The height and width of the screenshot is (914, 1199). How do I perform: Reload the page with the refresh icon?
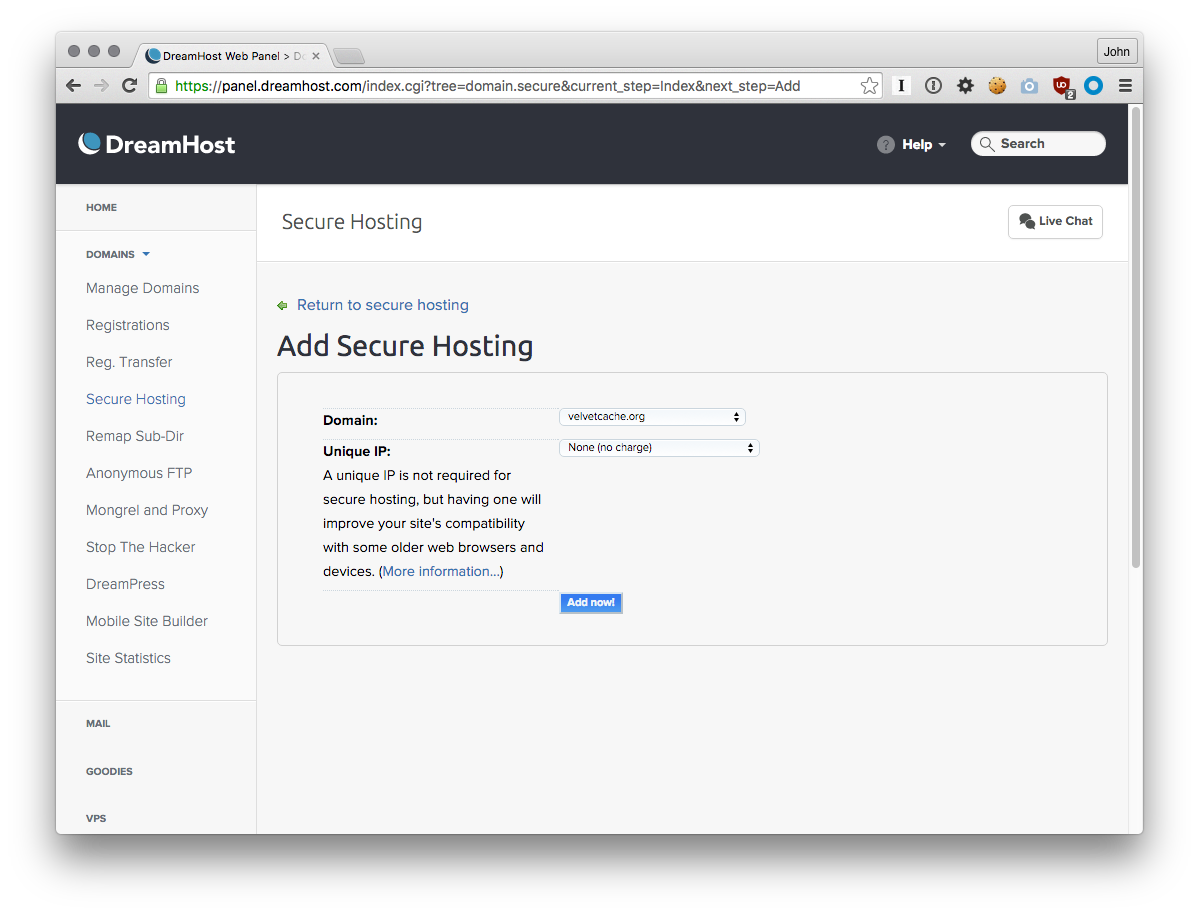click(x=129, y=86)
